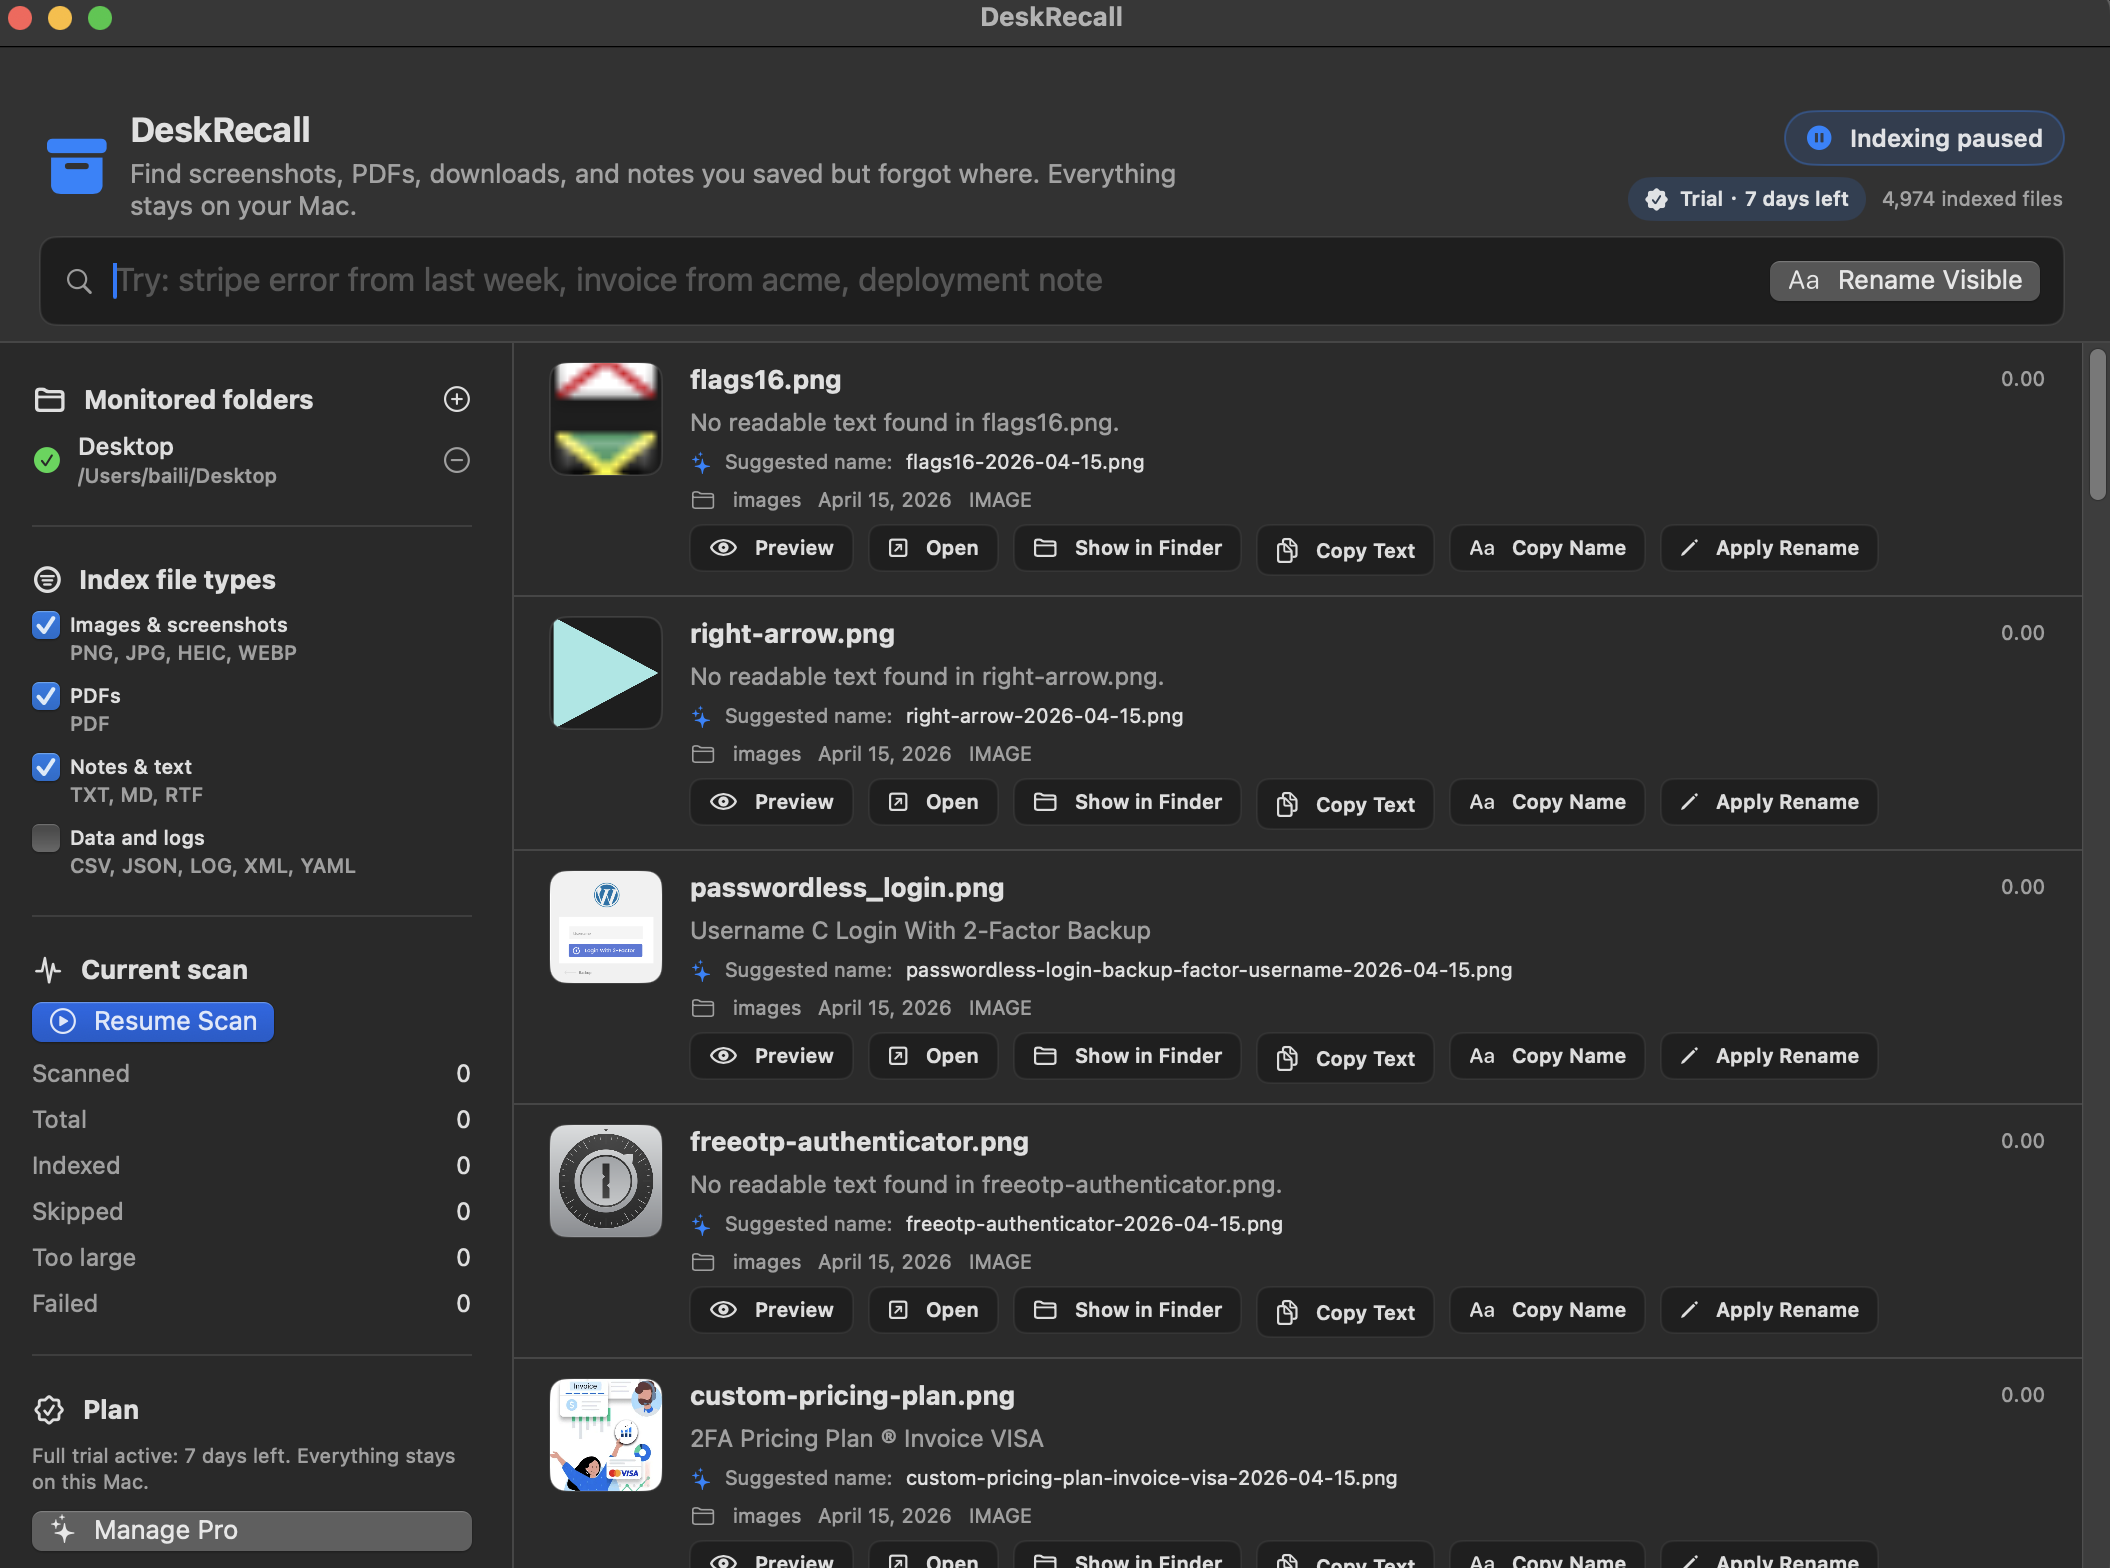Open right-arrow.png
The image size is (2110, 1568).
pos(933,802)
